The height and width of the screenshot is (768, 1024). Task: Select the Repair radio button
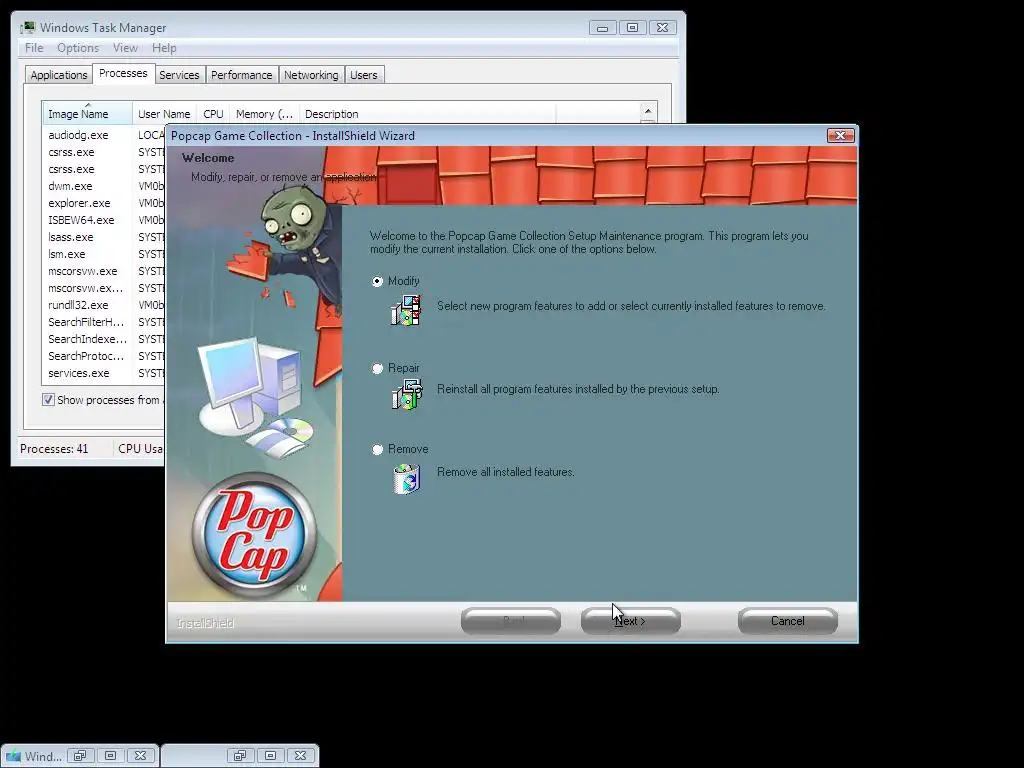pyautogui.click(x=377, y=368)
